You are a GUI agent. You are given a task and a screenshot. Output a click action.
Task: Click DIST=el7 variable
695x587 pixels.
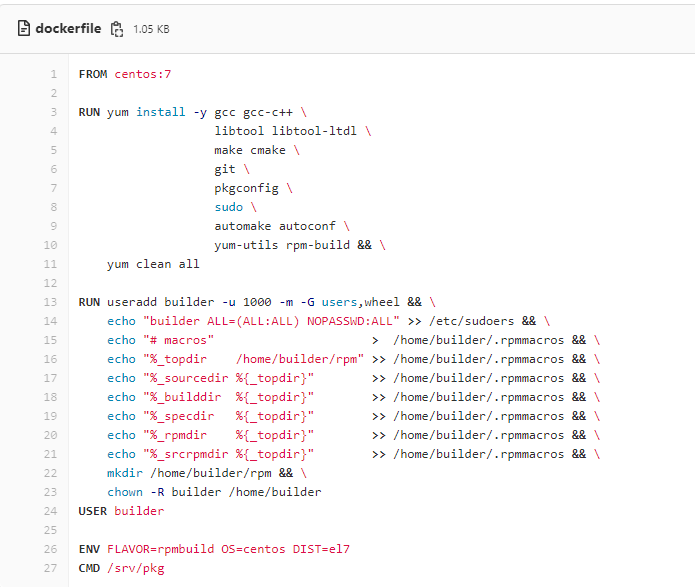coord(321,549)
